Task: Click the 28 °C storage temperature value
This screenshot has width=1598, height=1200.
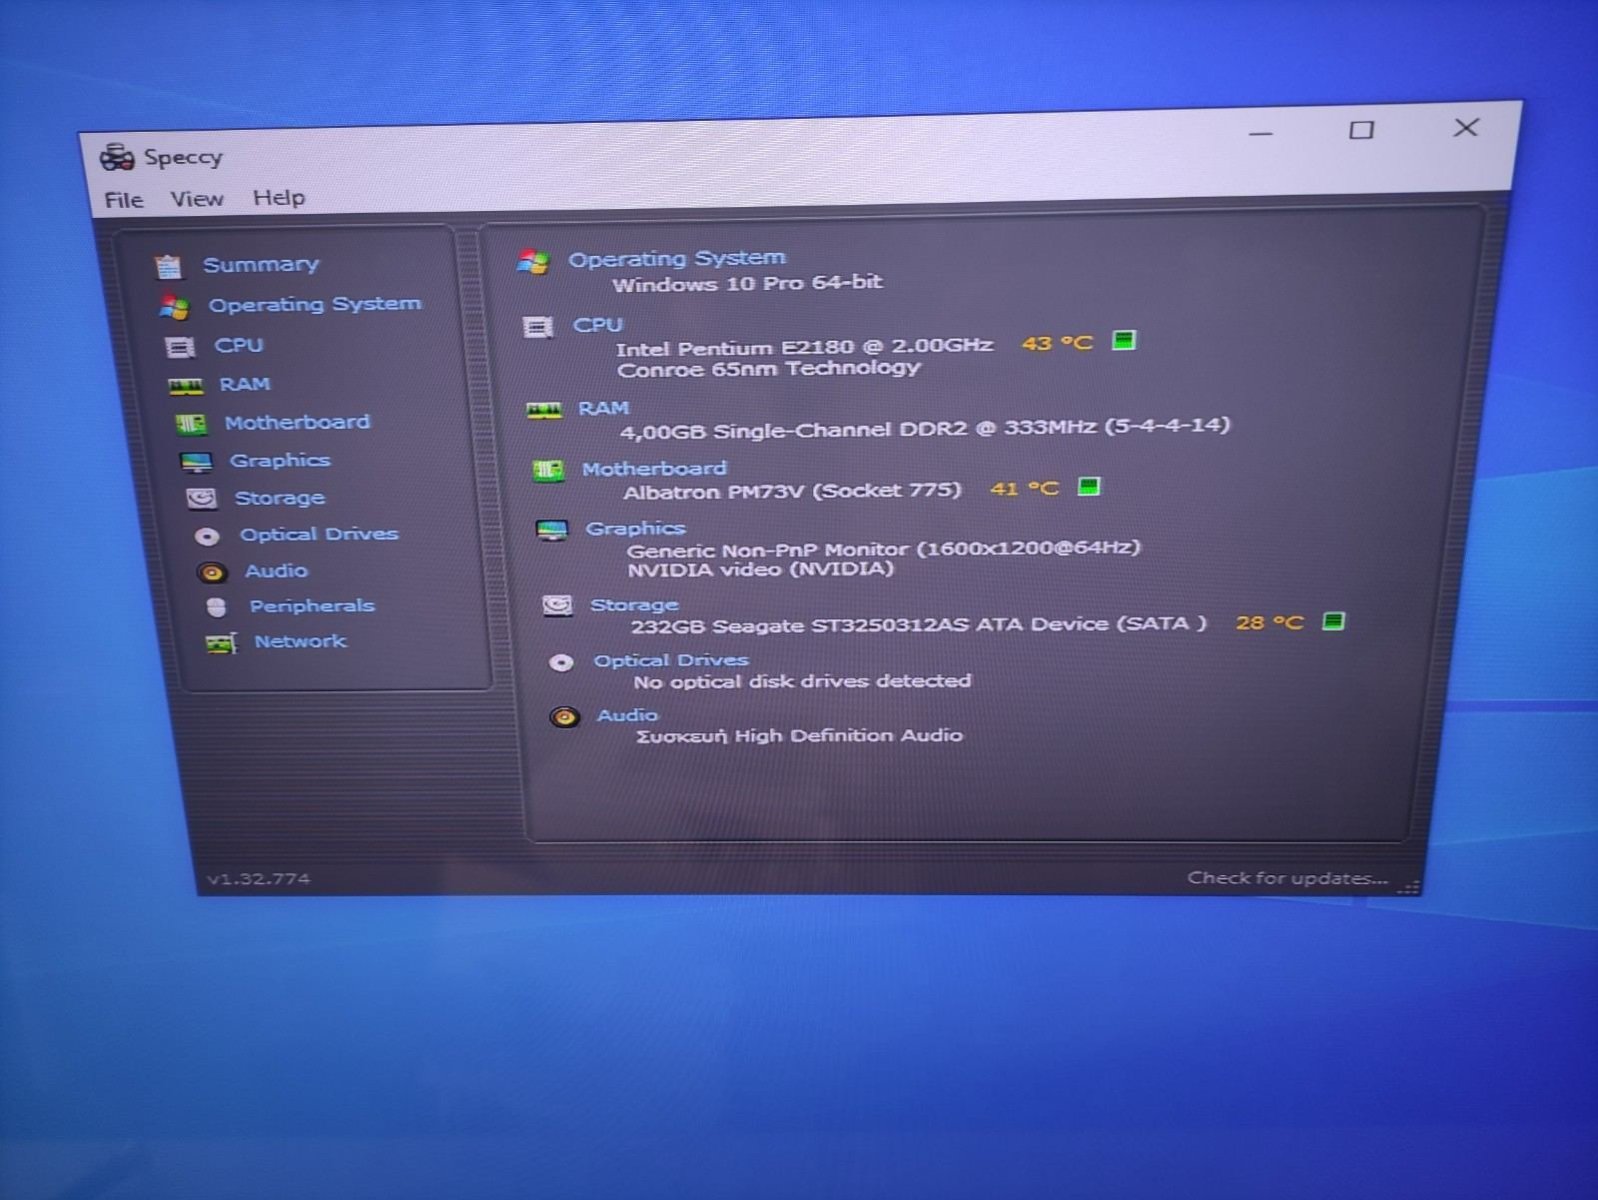Action: 1270,622
